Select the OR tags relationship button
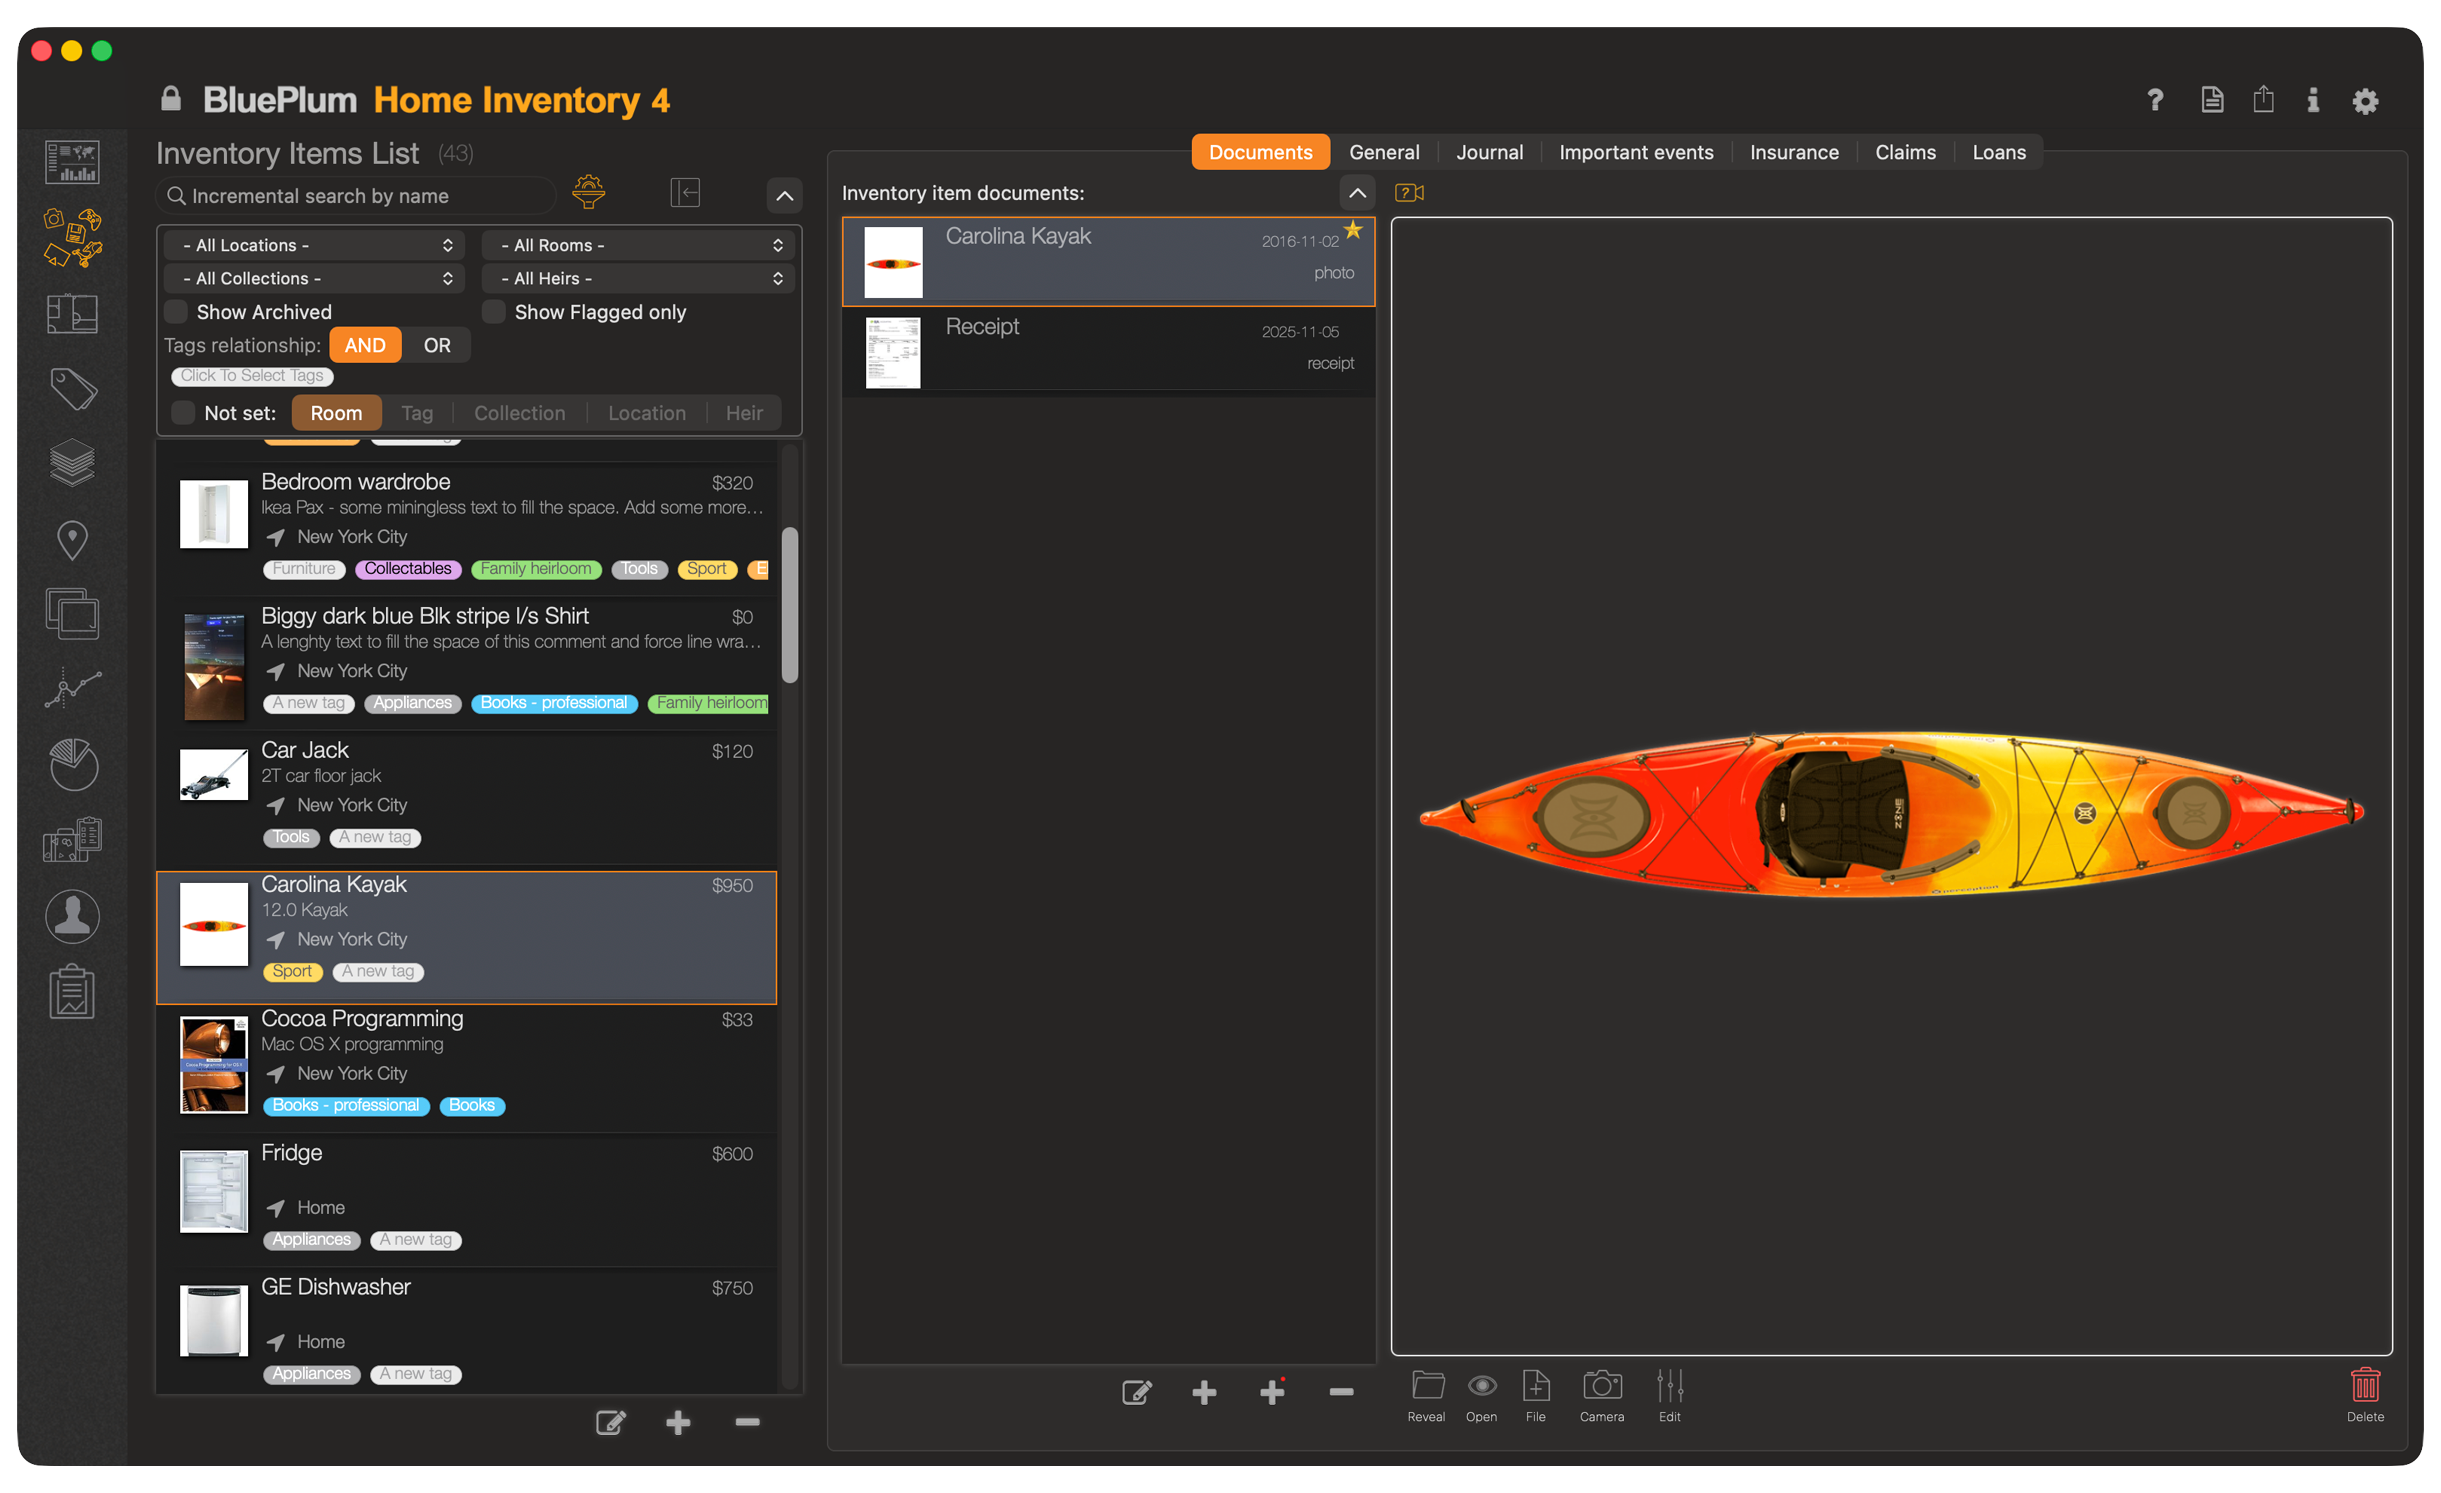The width and height of the screenshot is (2441, 1493). [436, 345]
